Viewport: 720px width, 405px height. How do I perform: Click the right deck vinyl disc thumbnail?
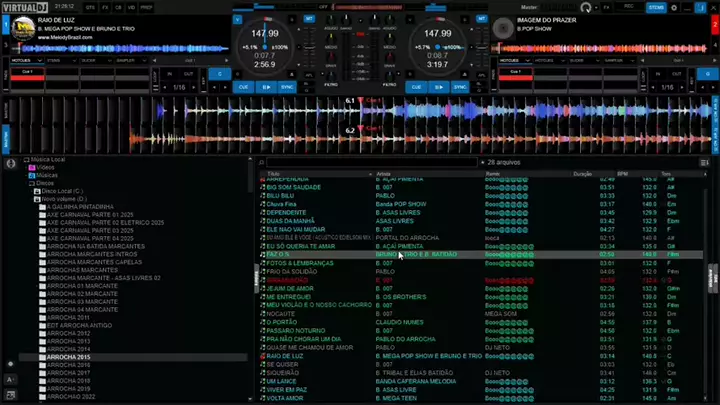[503, 28]
